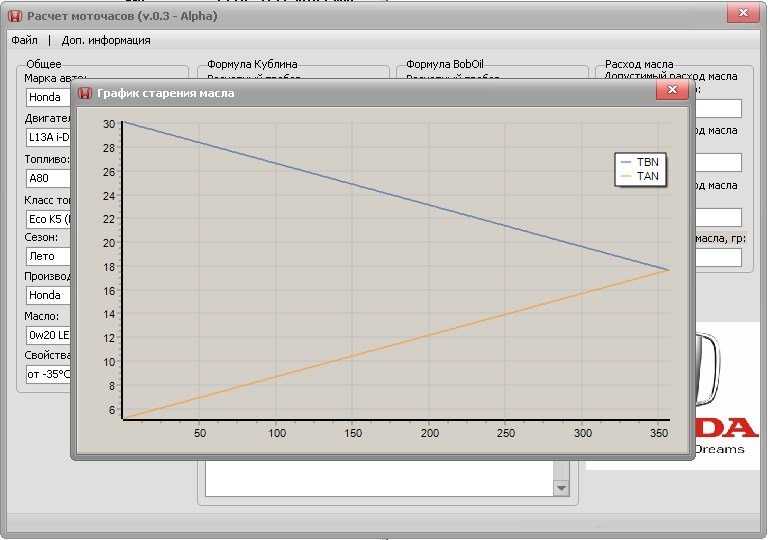Click the Honda logo image
Screen dimensions: 770x540
coord(727,395)
